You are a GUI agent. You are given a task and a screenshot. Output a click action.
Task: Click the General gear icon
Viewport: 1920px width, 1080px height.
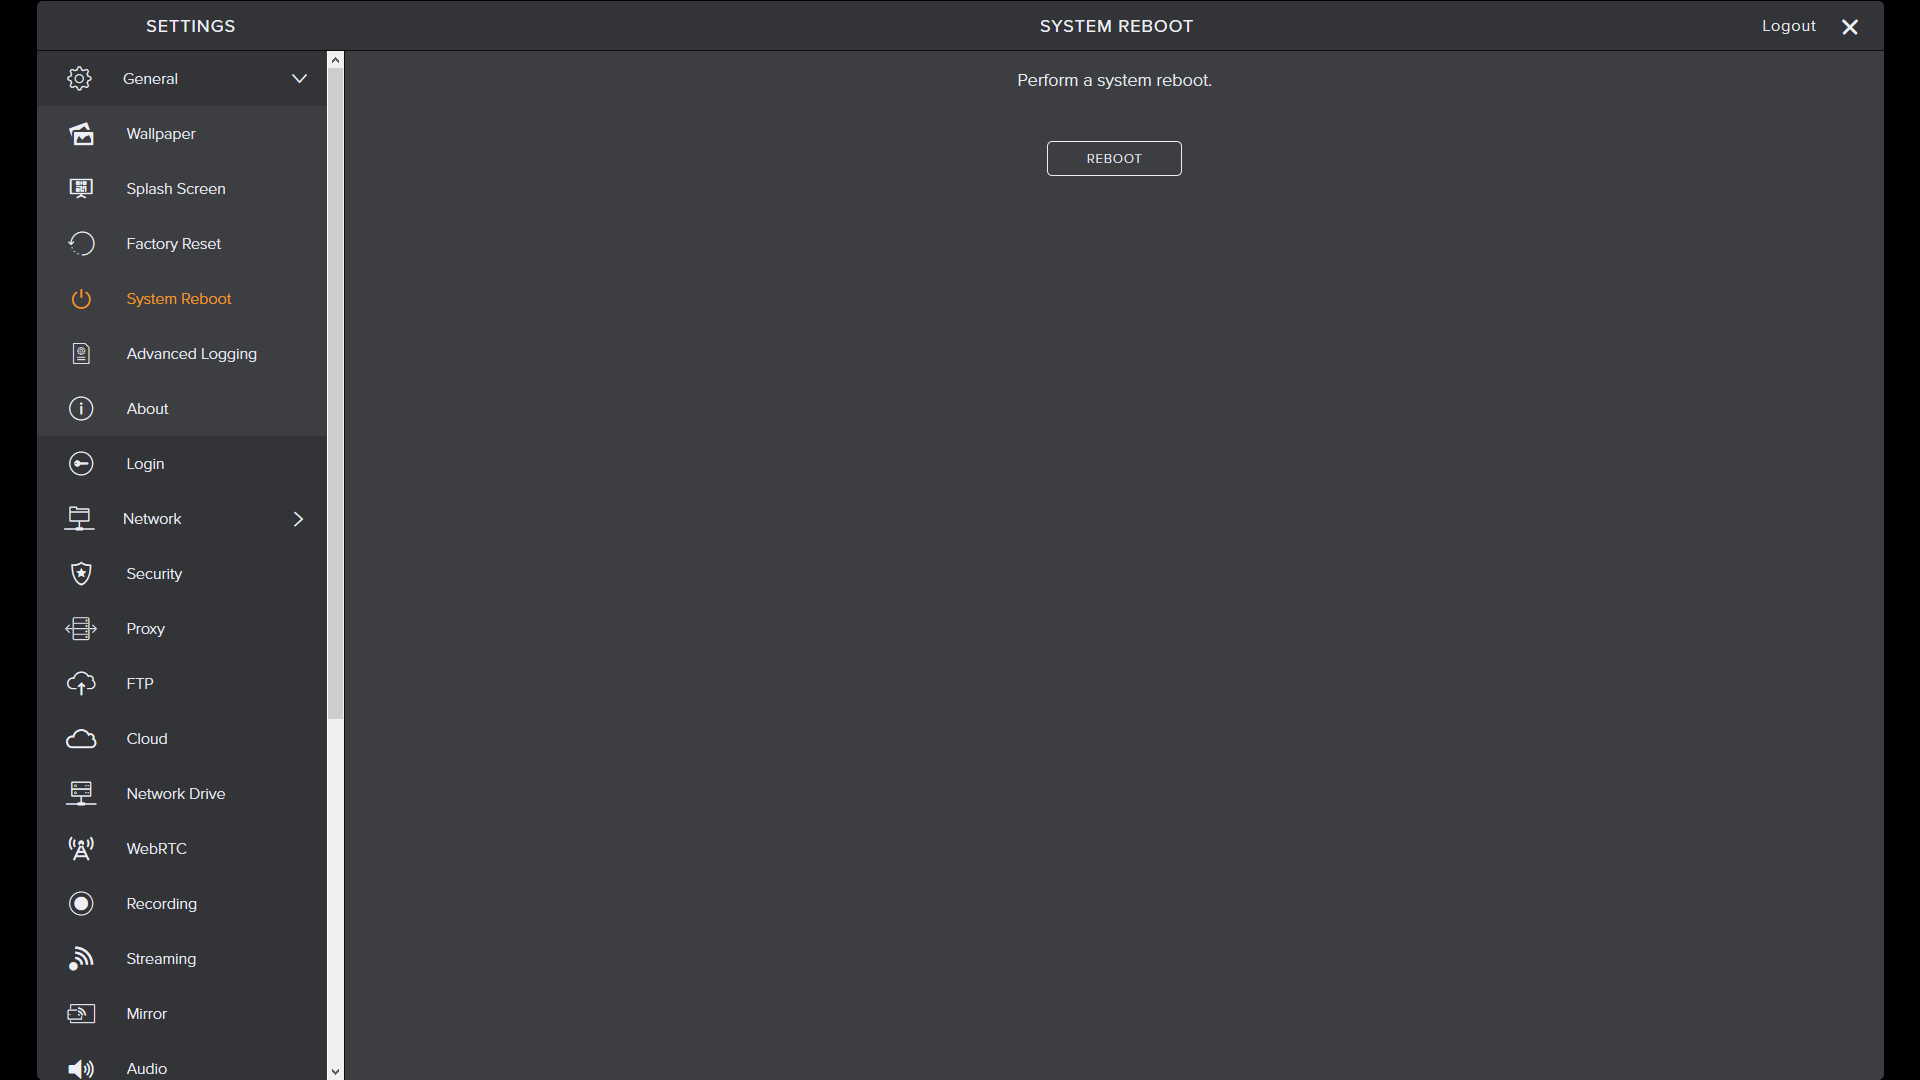tap(79, 78)
